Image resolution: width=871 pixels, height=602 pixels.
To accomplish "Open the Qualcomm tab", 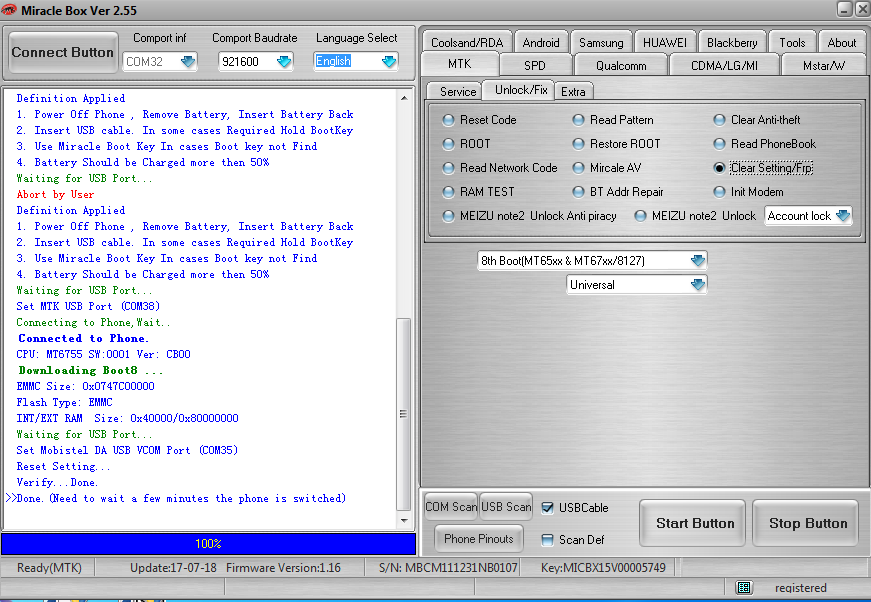I will pyautogui.click(x=621, y=66).
